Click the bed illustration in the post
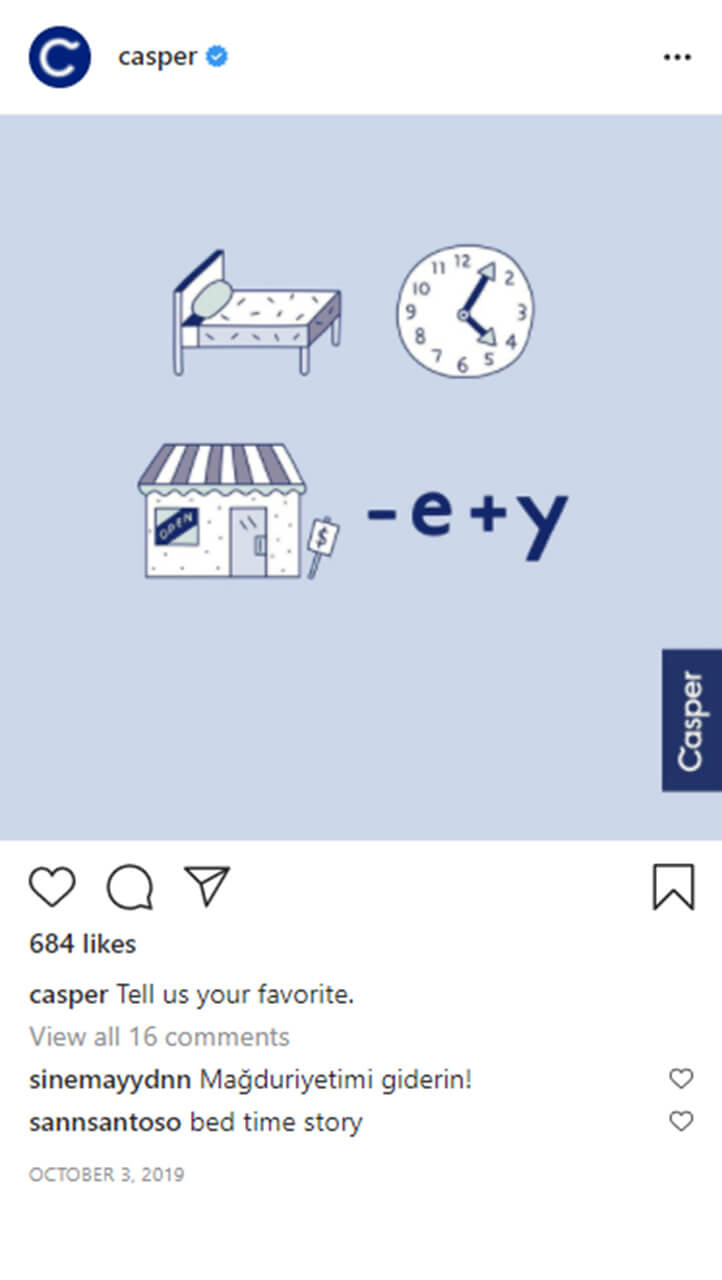This screenshot has width=722, height=1280. [x=258, y=313]
